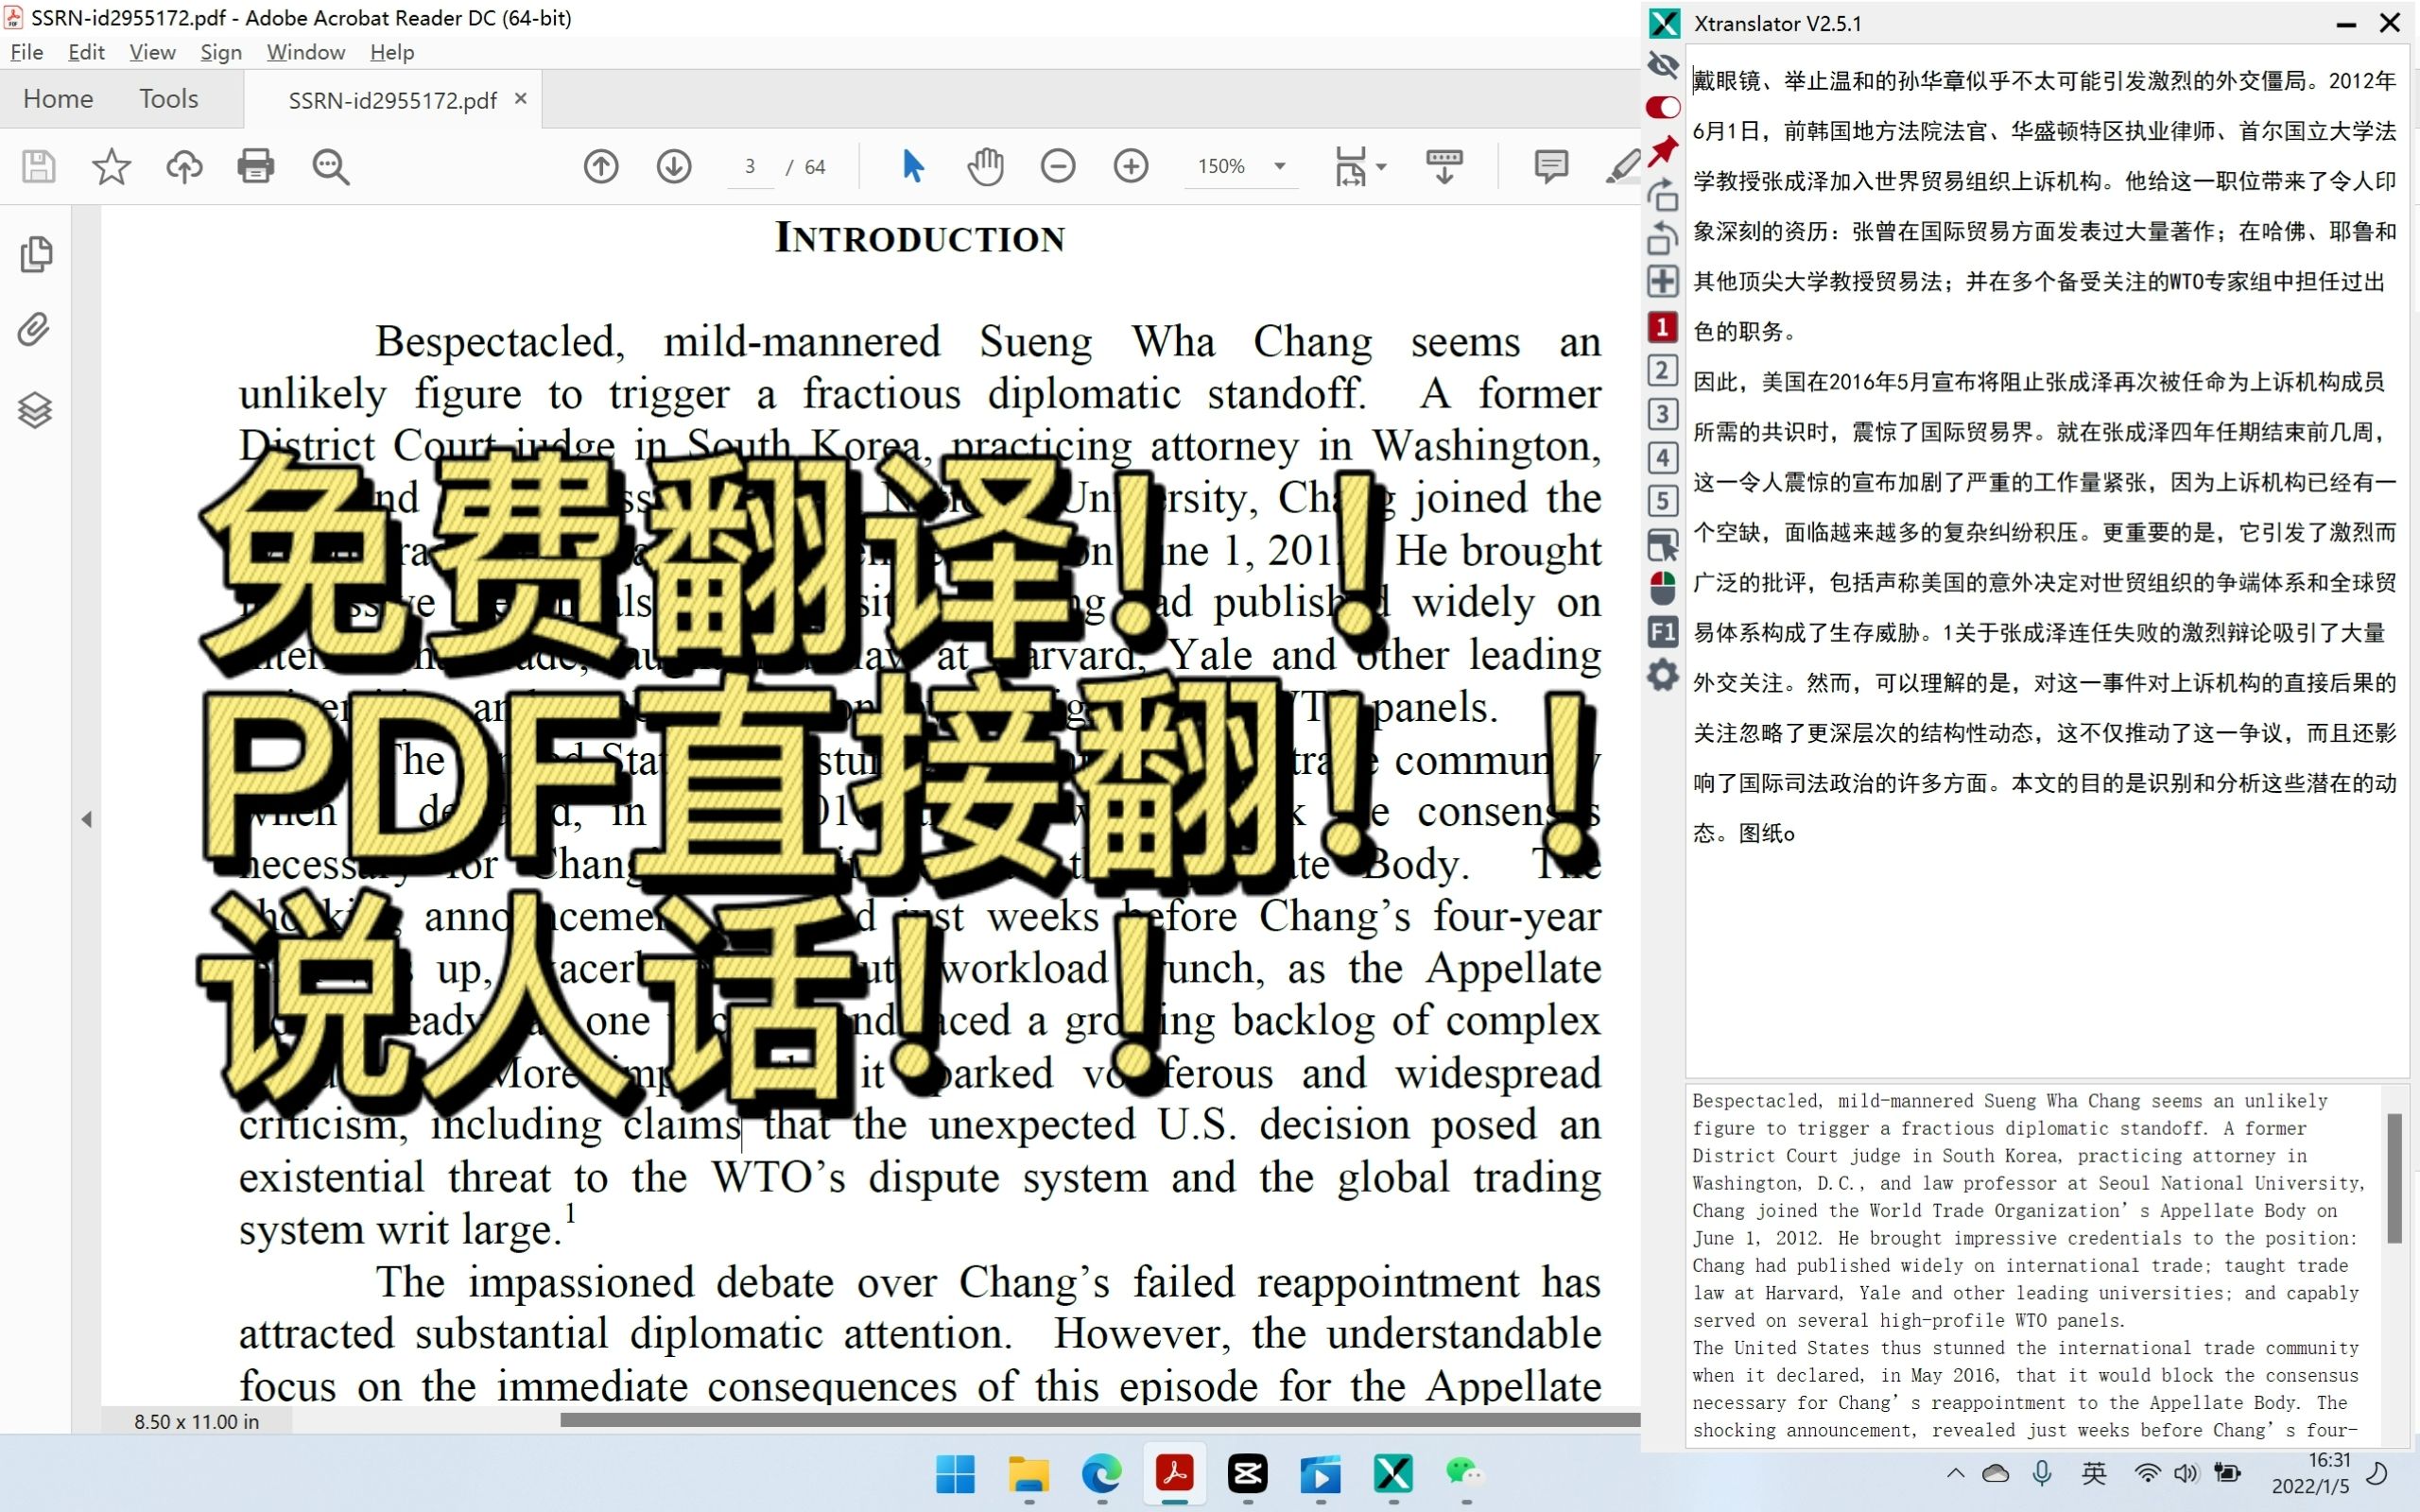The width and height of the screenshot is (2420, 1512).
Task: Click the Zoom In plus button
Action: pos(1130,166)
